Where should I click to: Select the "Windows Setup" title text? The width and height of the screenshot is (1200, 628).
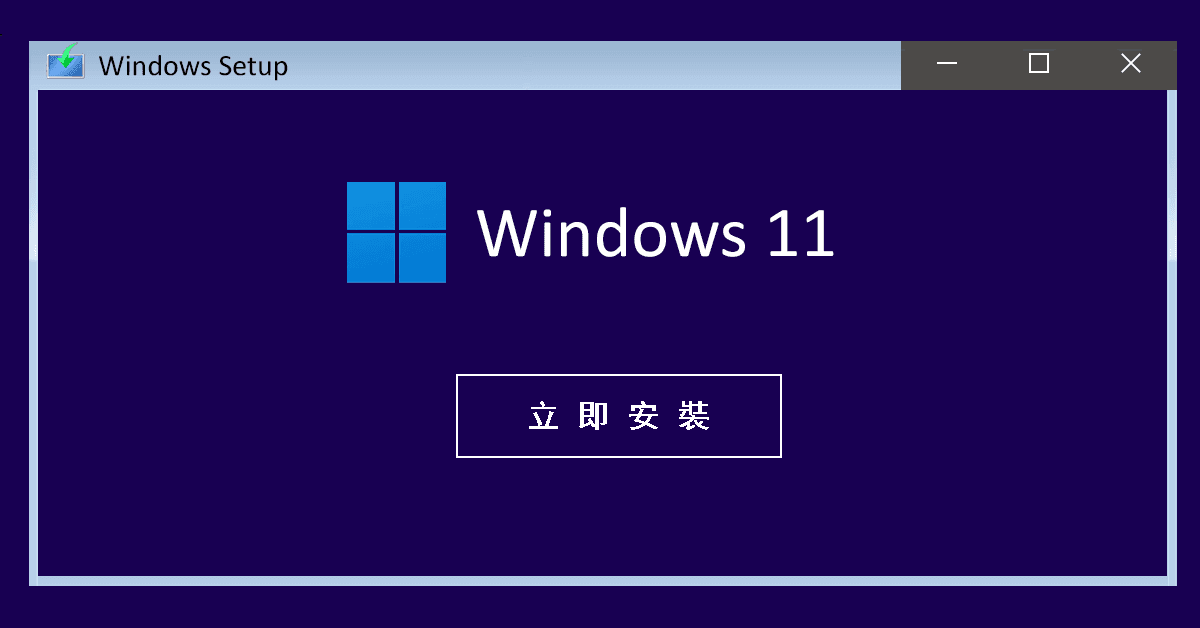click(x=193, y=66)
